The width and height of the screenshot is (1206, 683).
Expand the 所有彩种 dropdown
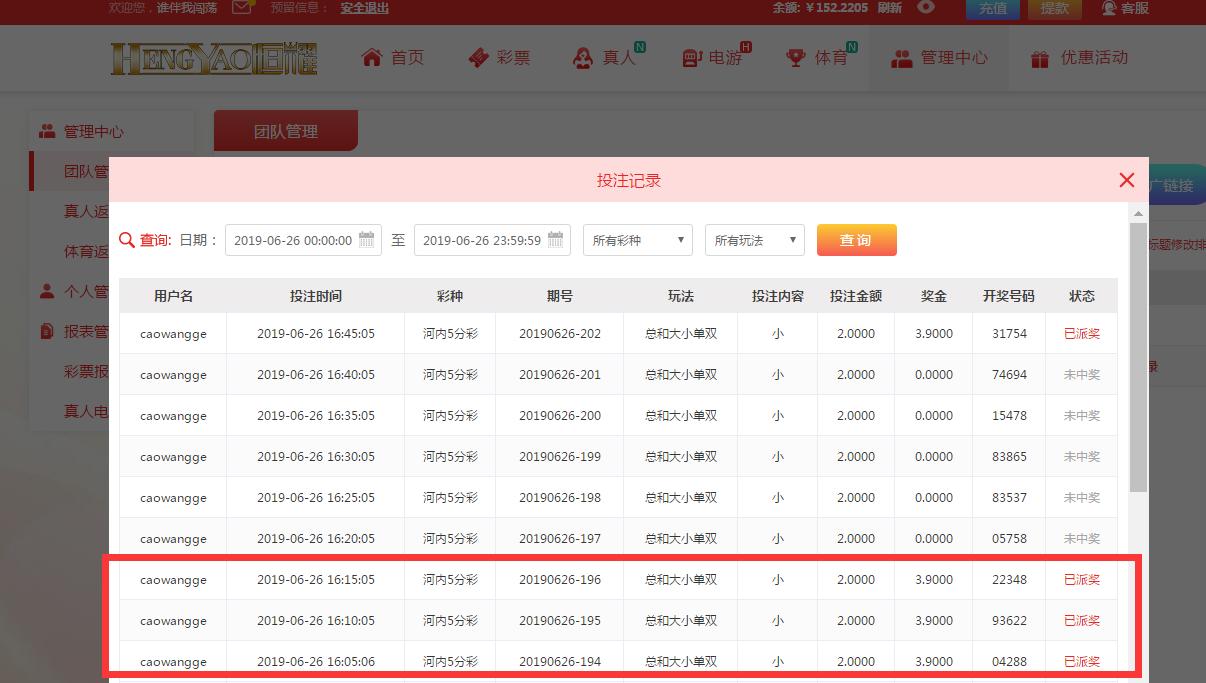[638, 240]
